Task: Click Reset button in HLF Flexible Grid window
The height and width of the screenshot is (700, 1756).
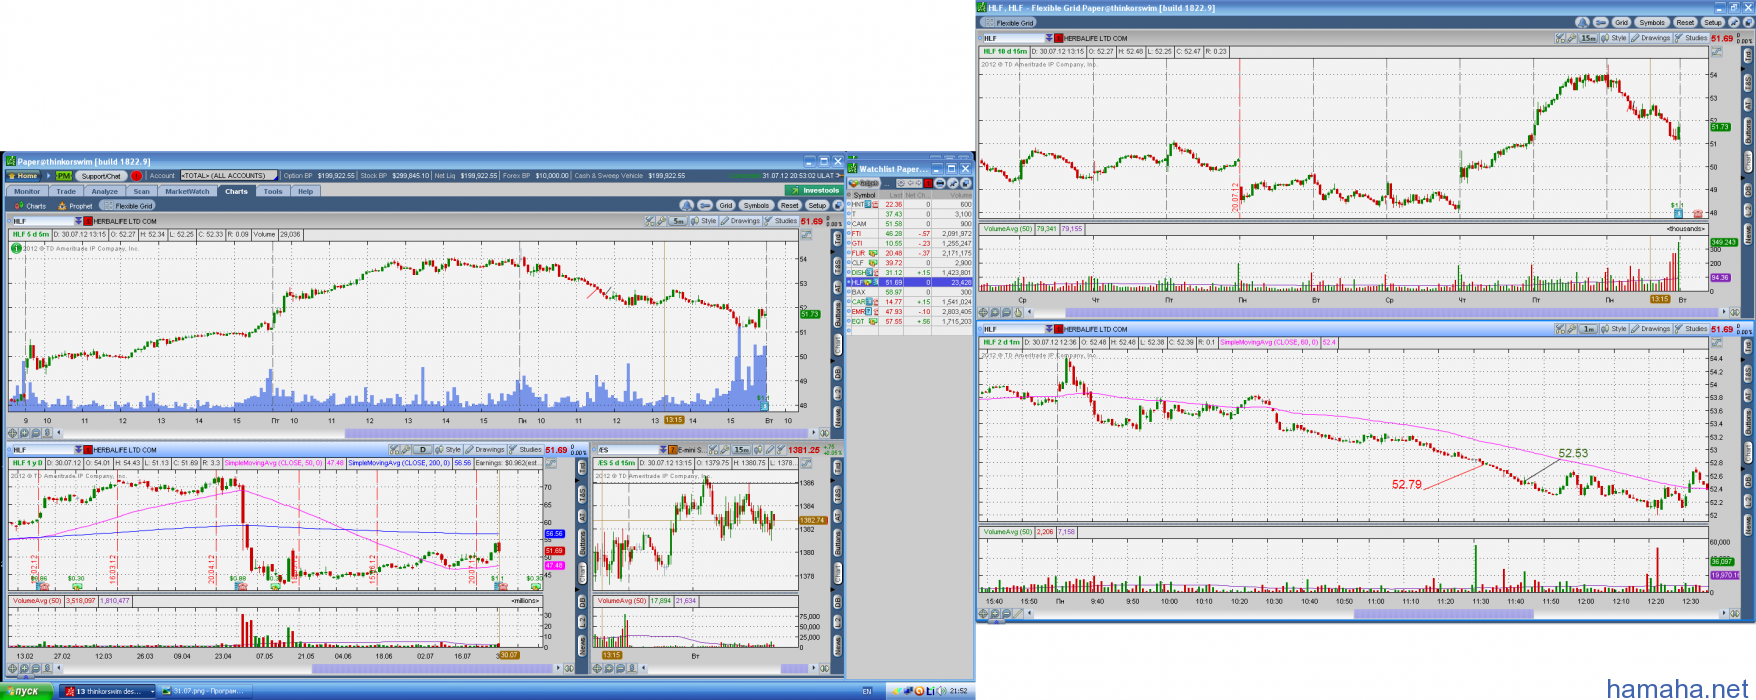Action: (1685, 22)
